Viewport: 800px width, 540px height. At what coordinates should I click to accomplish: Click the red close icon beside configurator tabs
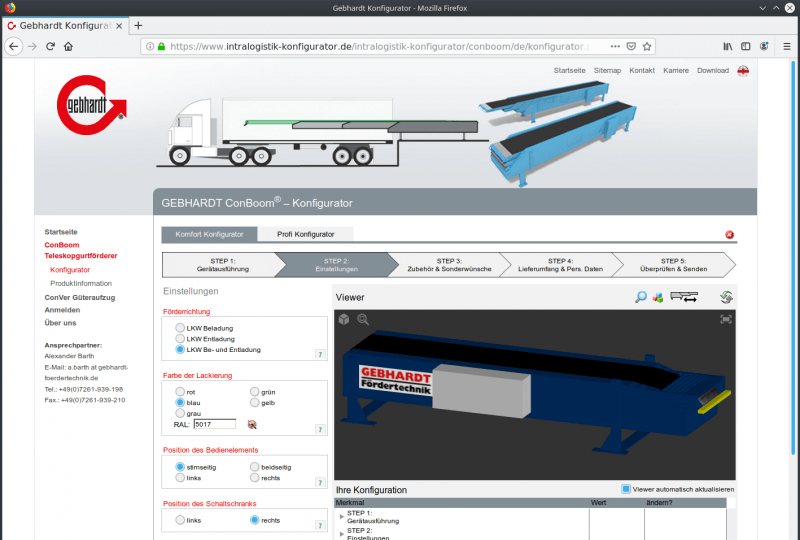pyautogui.click(x=730, y=234)
